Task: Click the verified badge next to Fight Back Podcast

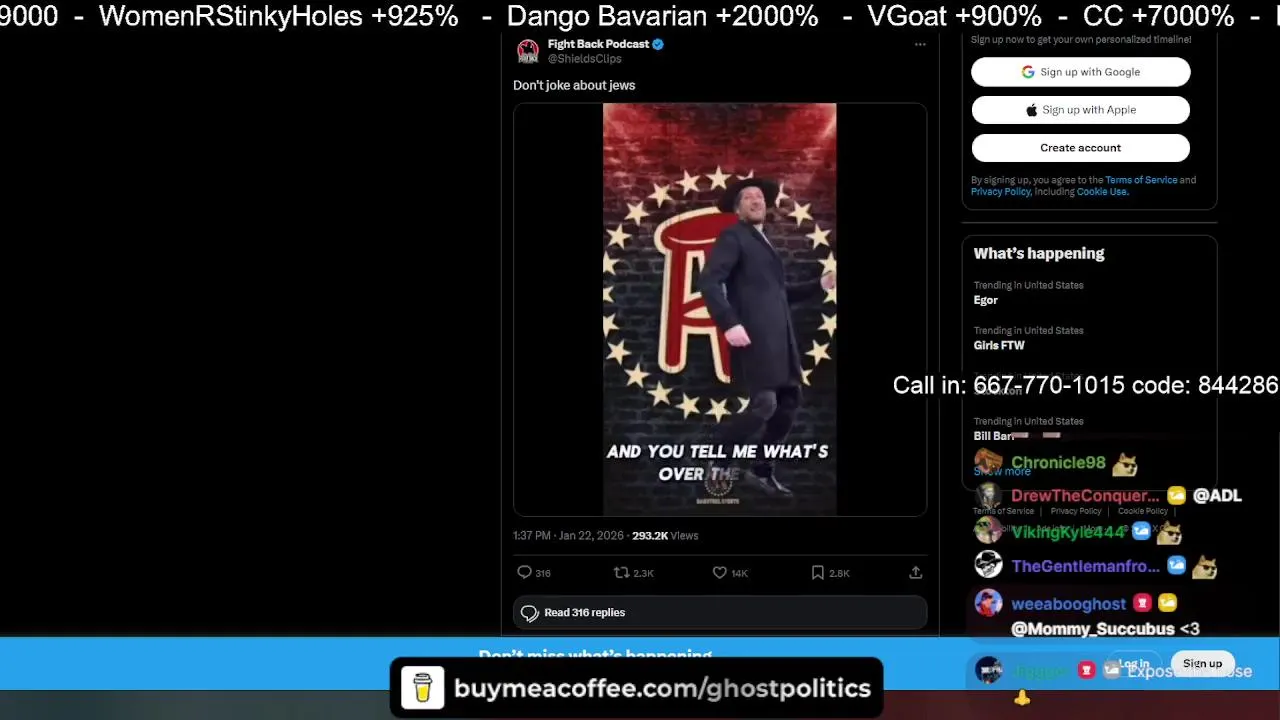Action: 658,44
